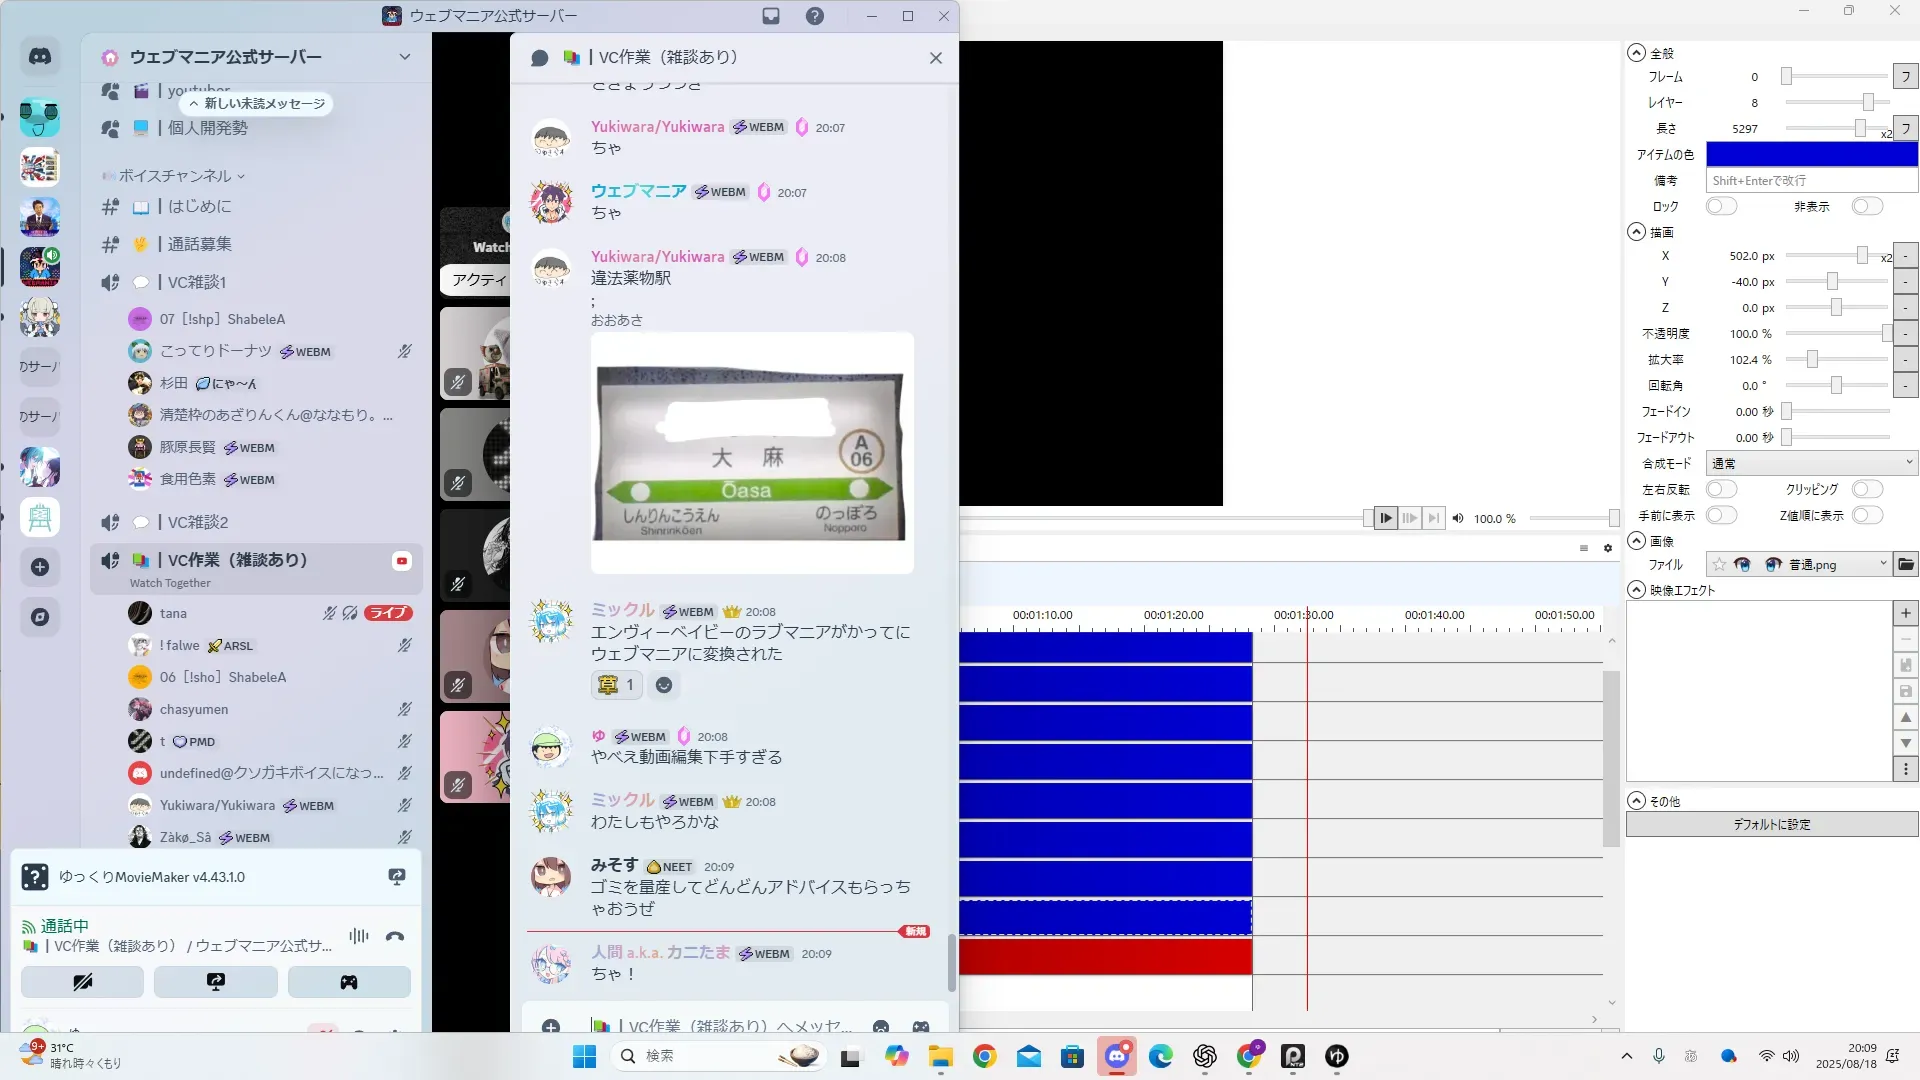Expand ウェブマニア公式サーバー server menu chevron
The width and height of the screenshot is (1920, 1080).
pos(404,57)
